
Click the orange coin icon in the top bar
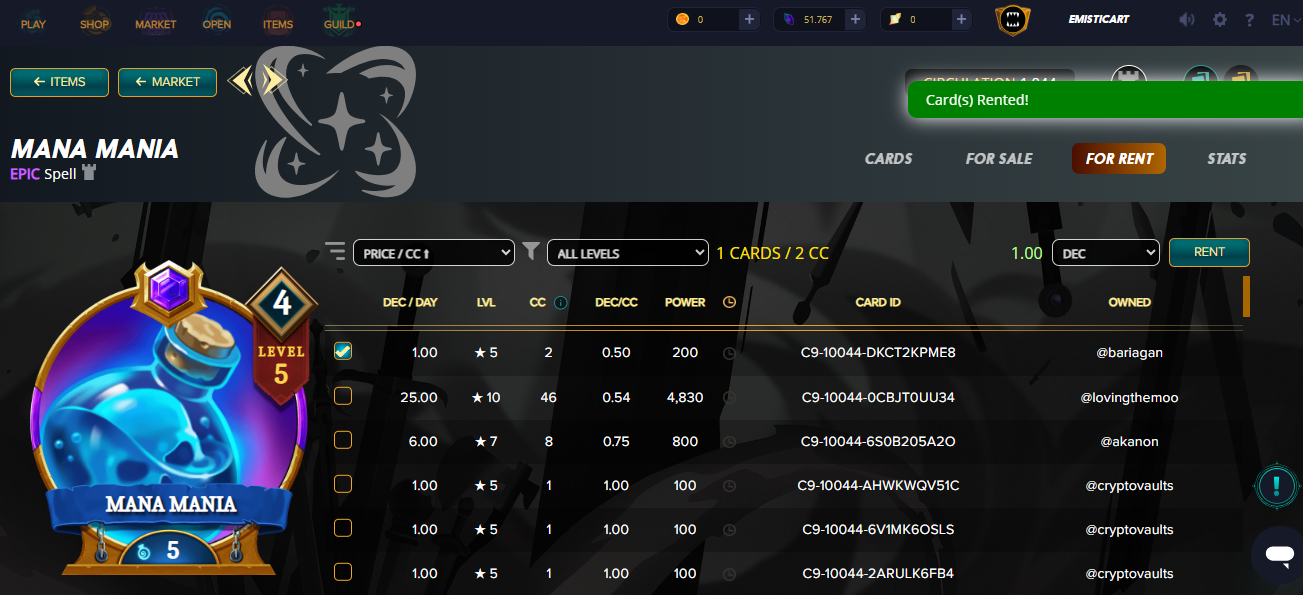point(682,19)
